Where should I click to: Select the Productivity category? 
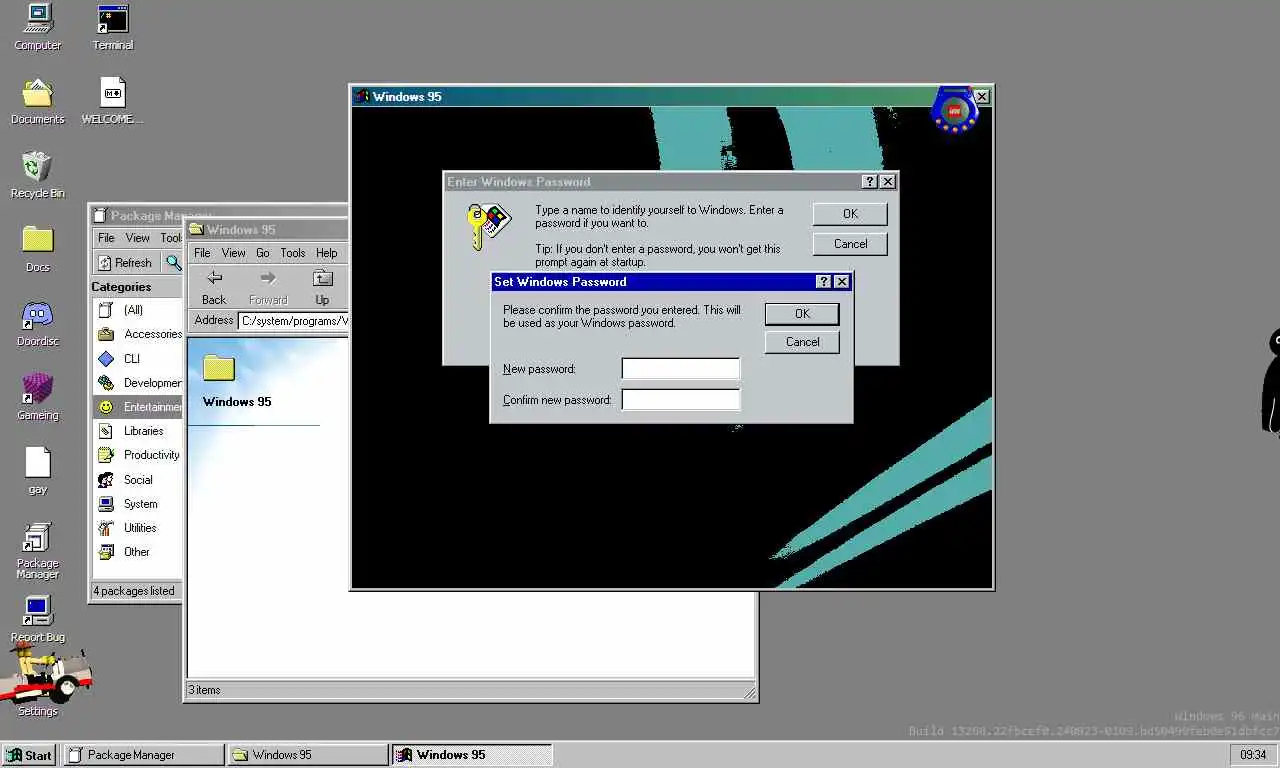click(x=137, y=455)
